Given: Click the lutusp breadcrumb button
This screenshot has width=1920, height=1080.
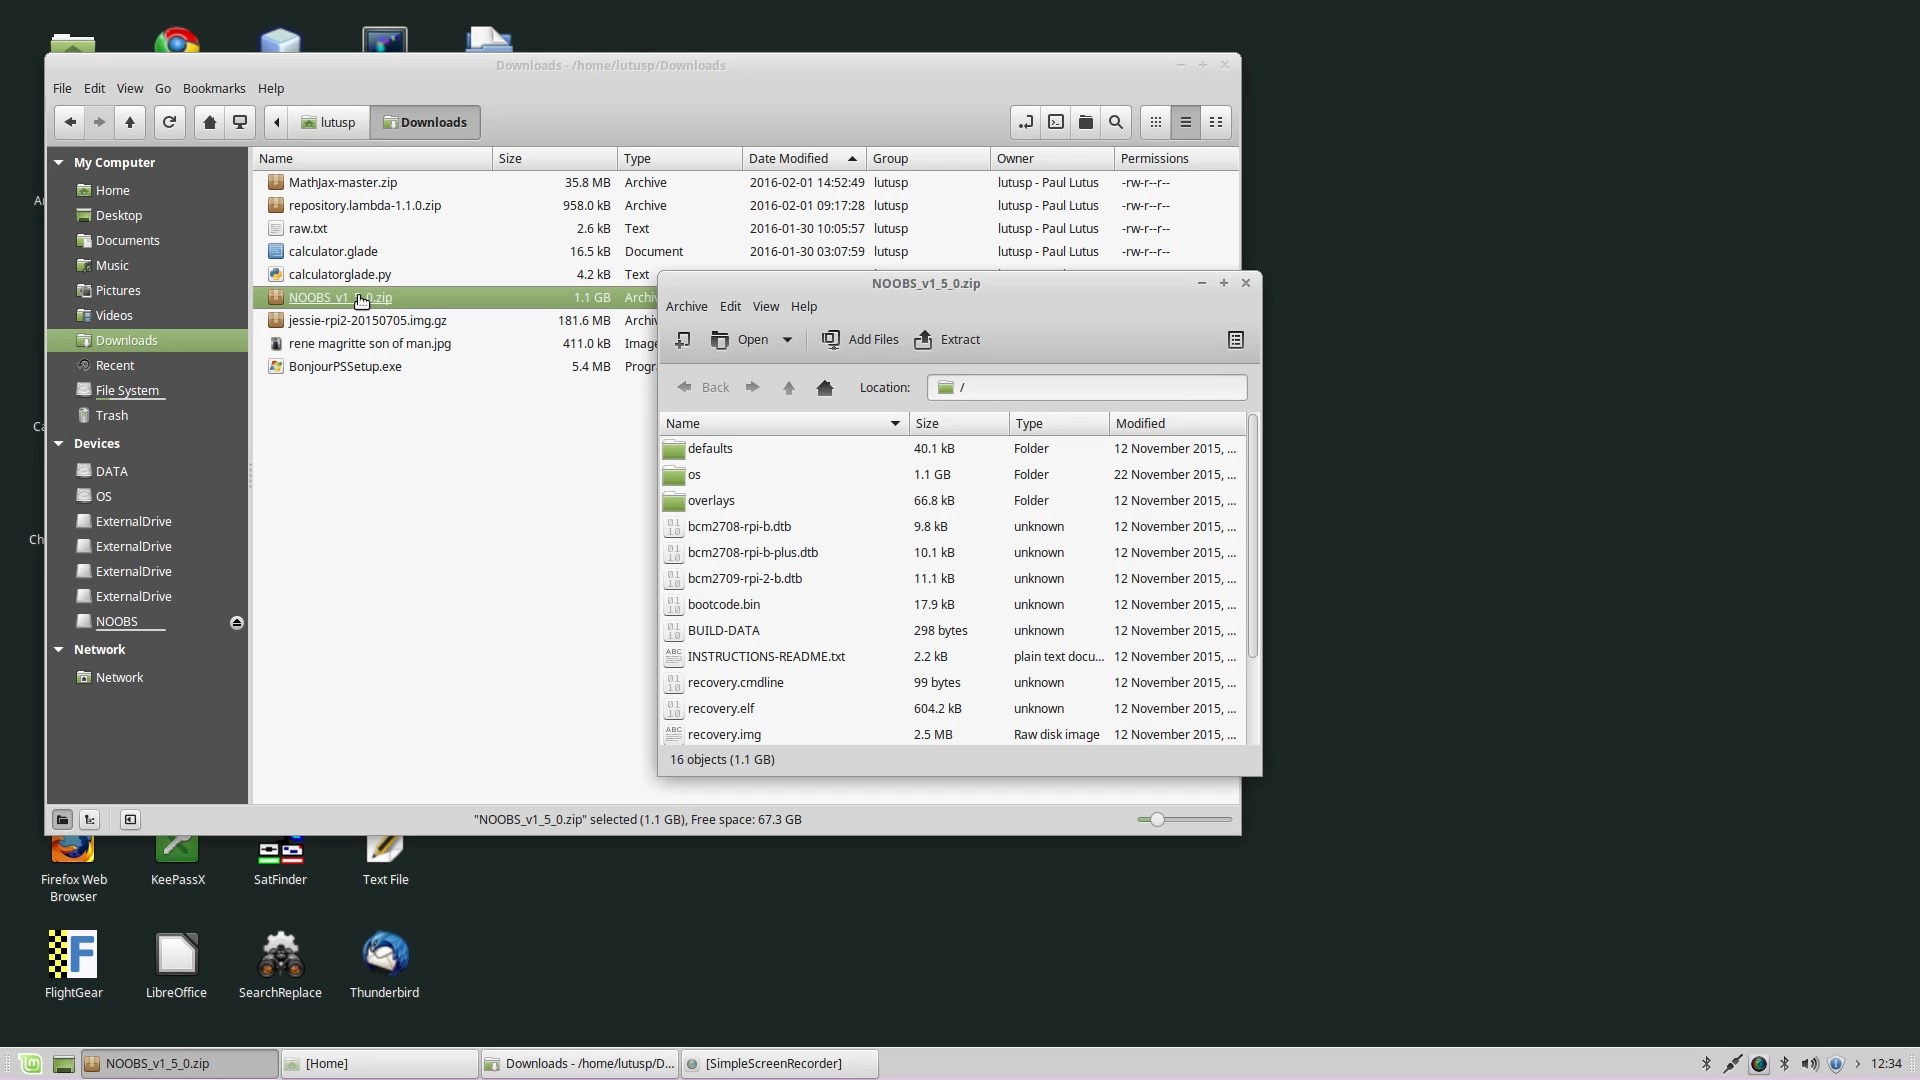Looking at the screenshot, I should [329, 122].
